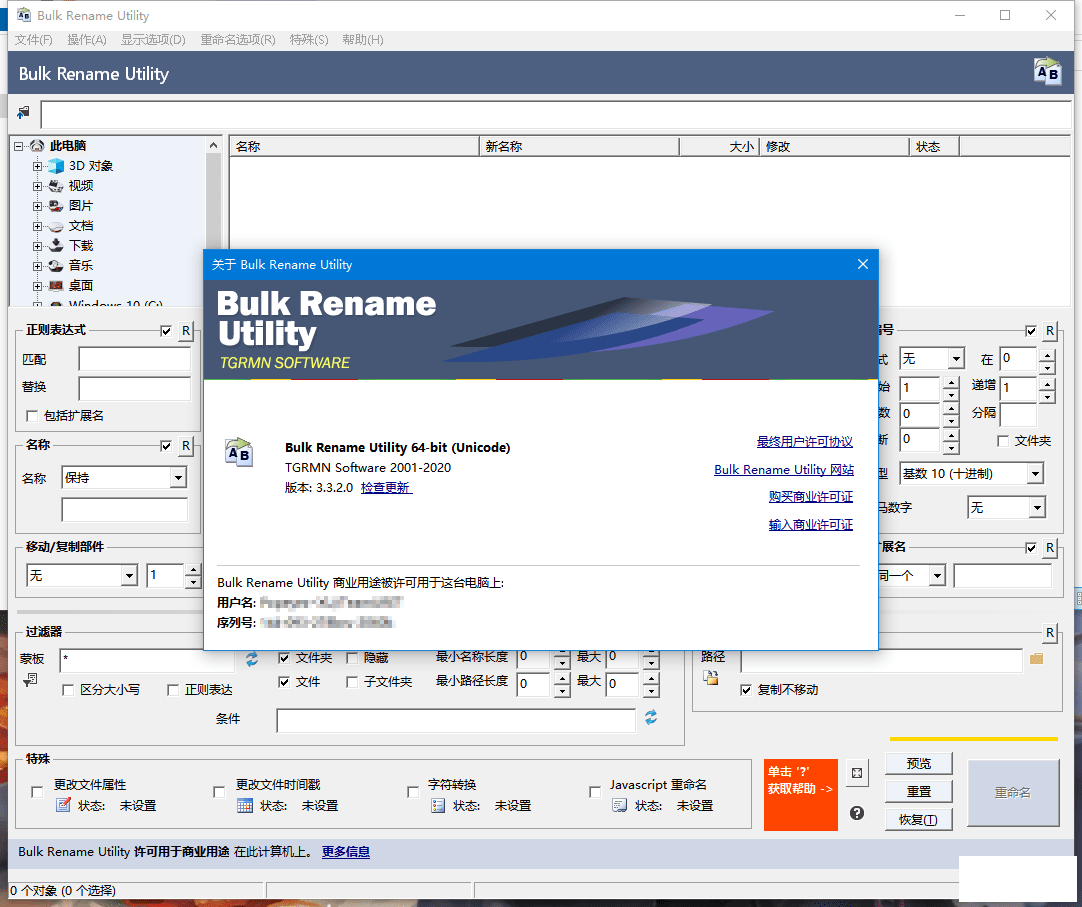Image resolution: width=1082 pixels, height=907 pixels.
Task: Enable the Javascript 重命名 checkbox
Action: 595,792
